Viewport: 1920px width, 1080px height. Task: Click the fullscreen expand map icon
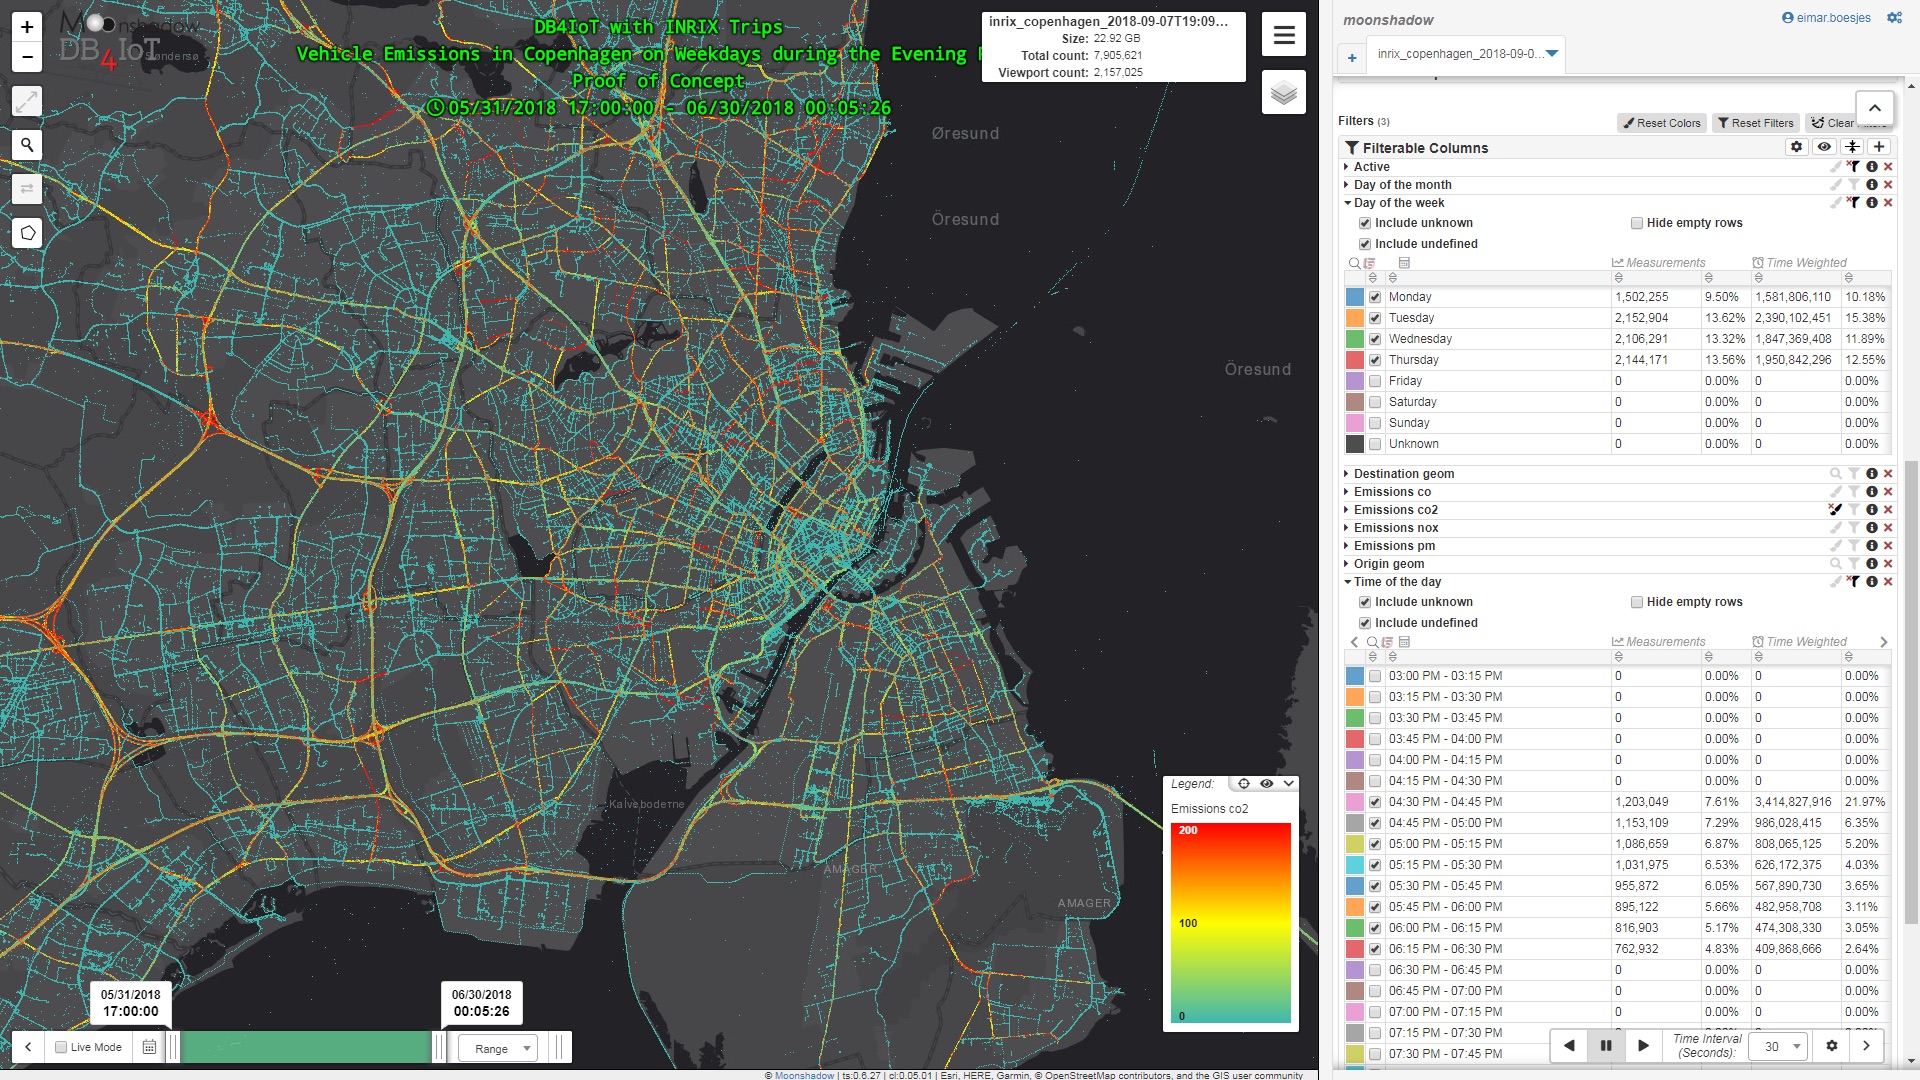pos(27,101)
